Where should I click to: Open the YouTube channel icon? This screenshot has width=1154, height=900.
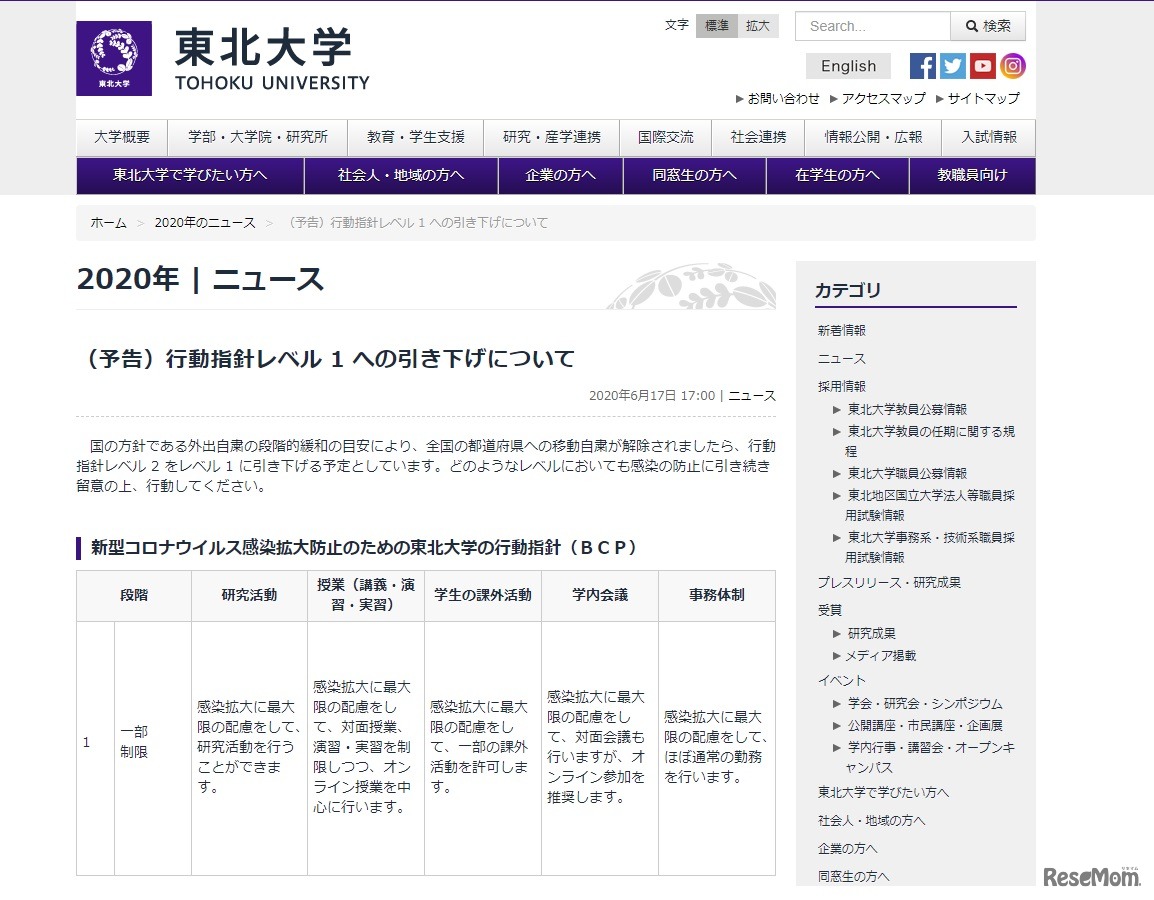pyautogui.click(x=983, y=65)
